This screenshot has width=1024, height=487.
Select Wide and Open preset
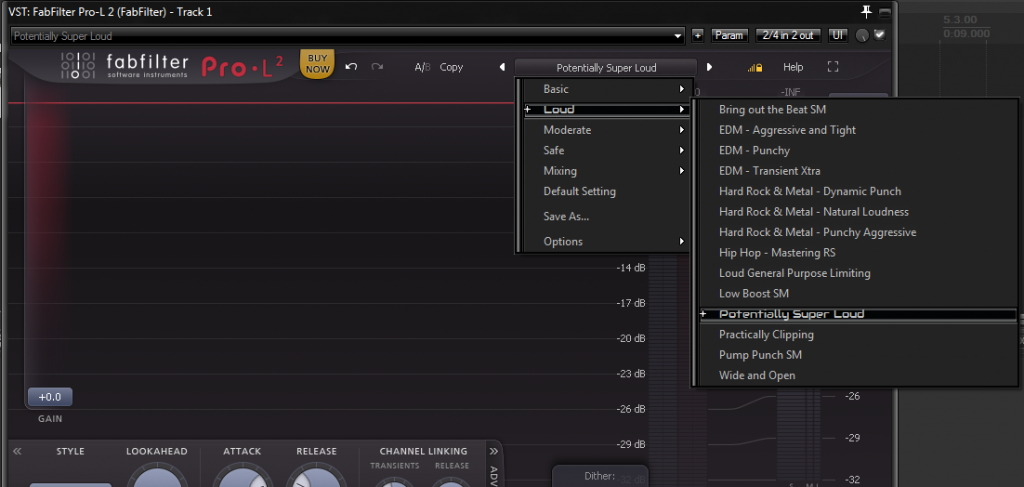857,375
